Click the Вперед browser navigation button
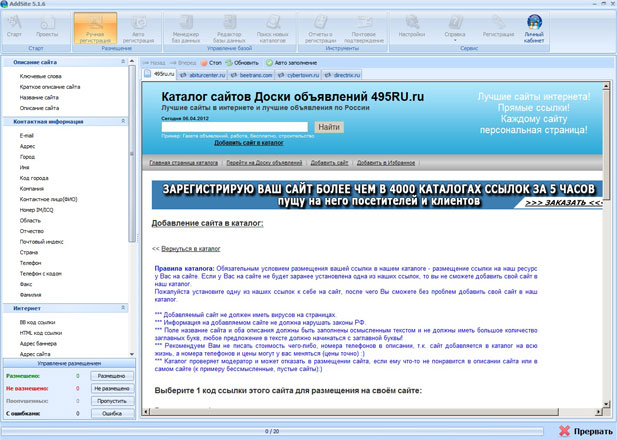Image resolution: width=617 pixels, height=440 pixels. point(183,63)
